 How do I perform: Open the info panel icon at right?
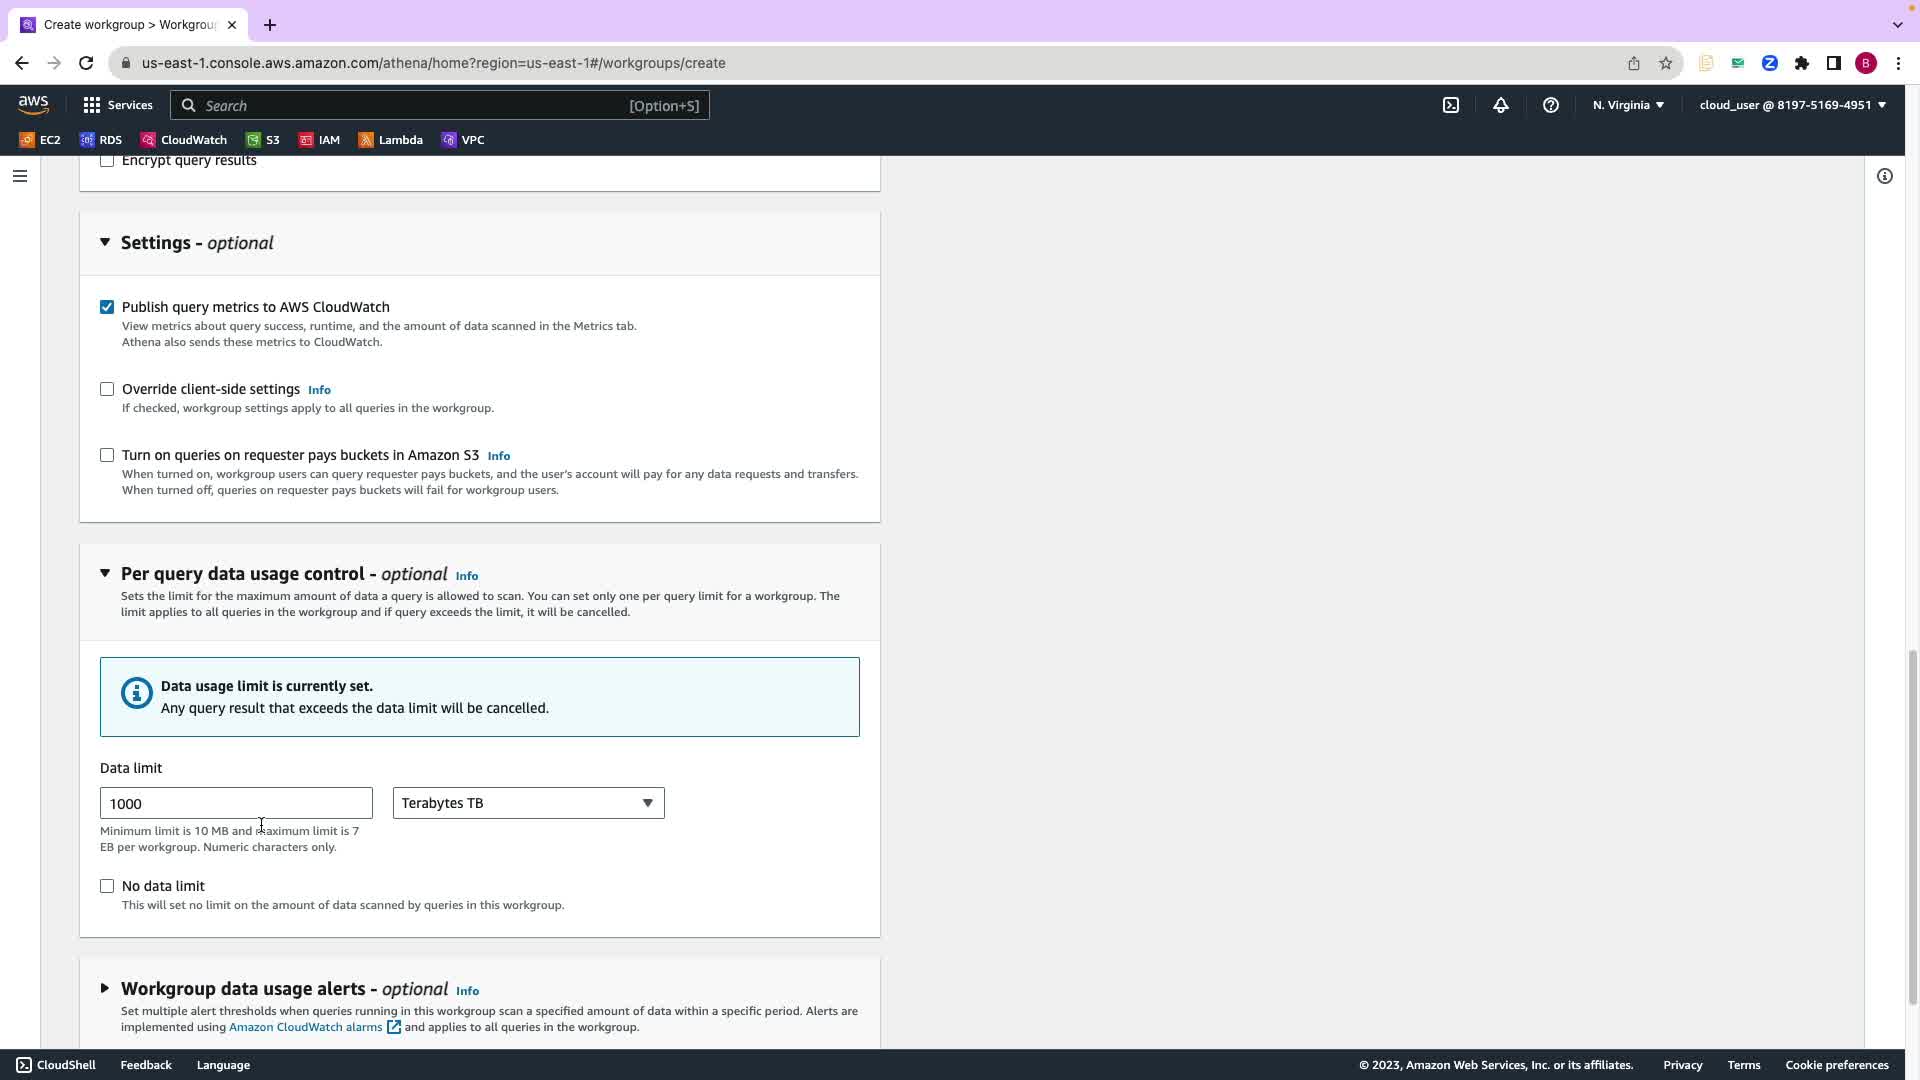[x=1885, y=176]
